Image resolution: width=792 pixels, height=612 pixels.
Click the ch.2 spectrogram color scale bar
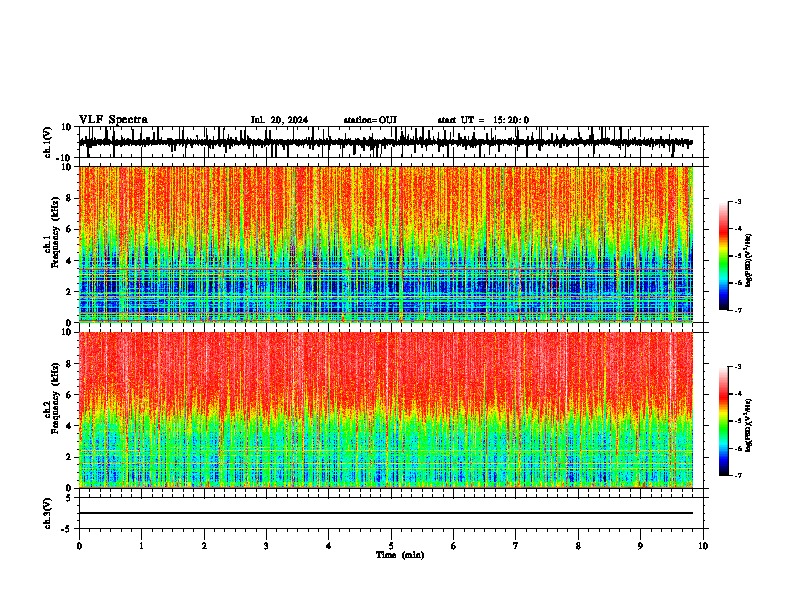tap(724, 421)
